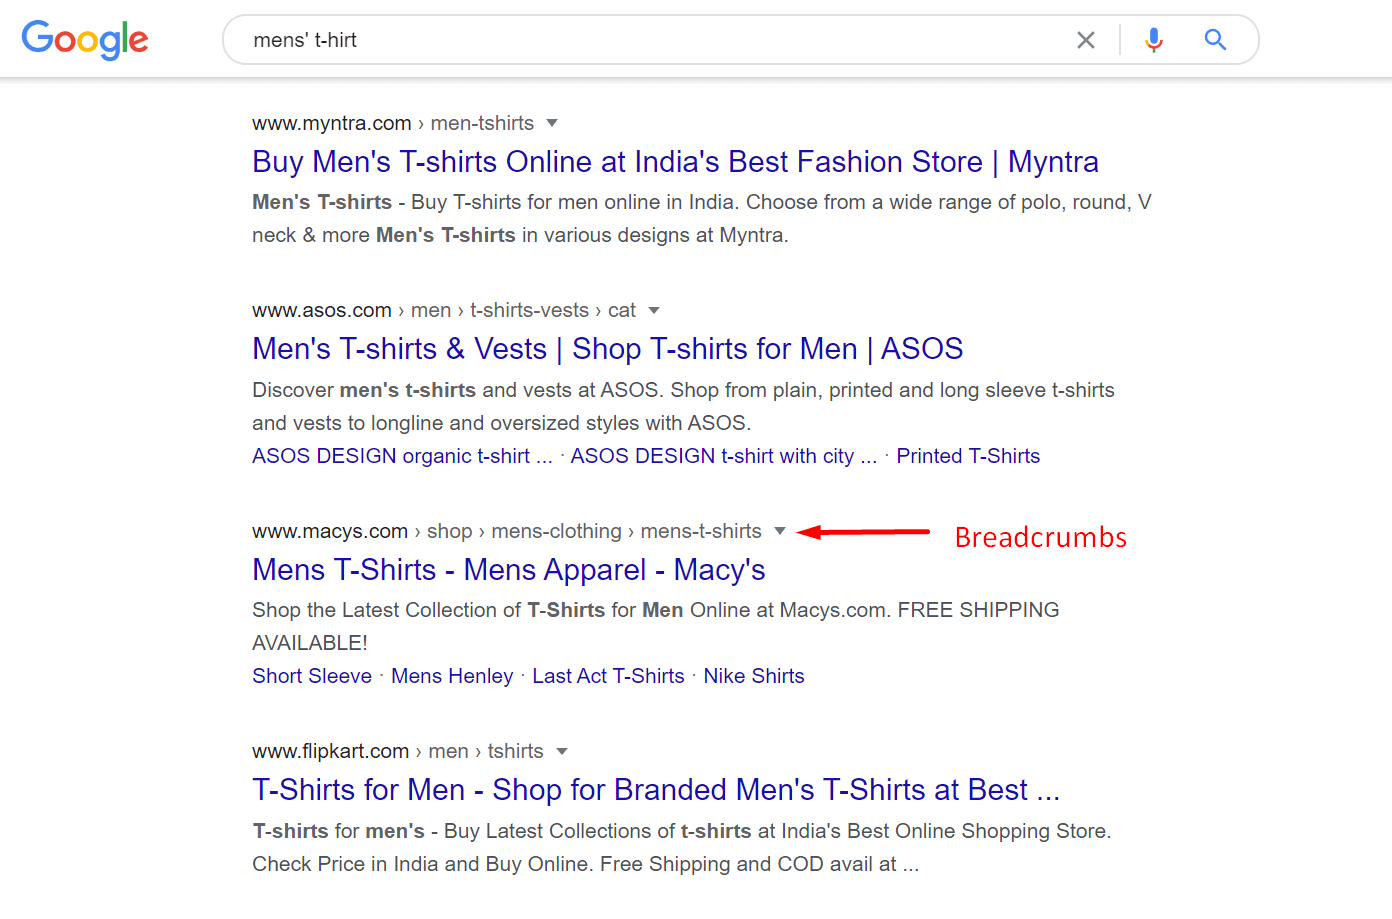The width and height of the screenshot is (1392, 919).
Task: Click the Google logo
Action: (84, 40)
